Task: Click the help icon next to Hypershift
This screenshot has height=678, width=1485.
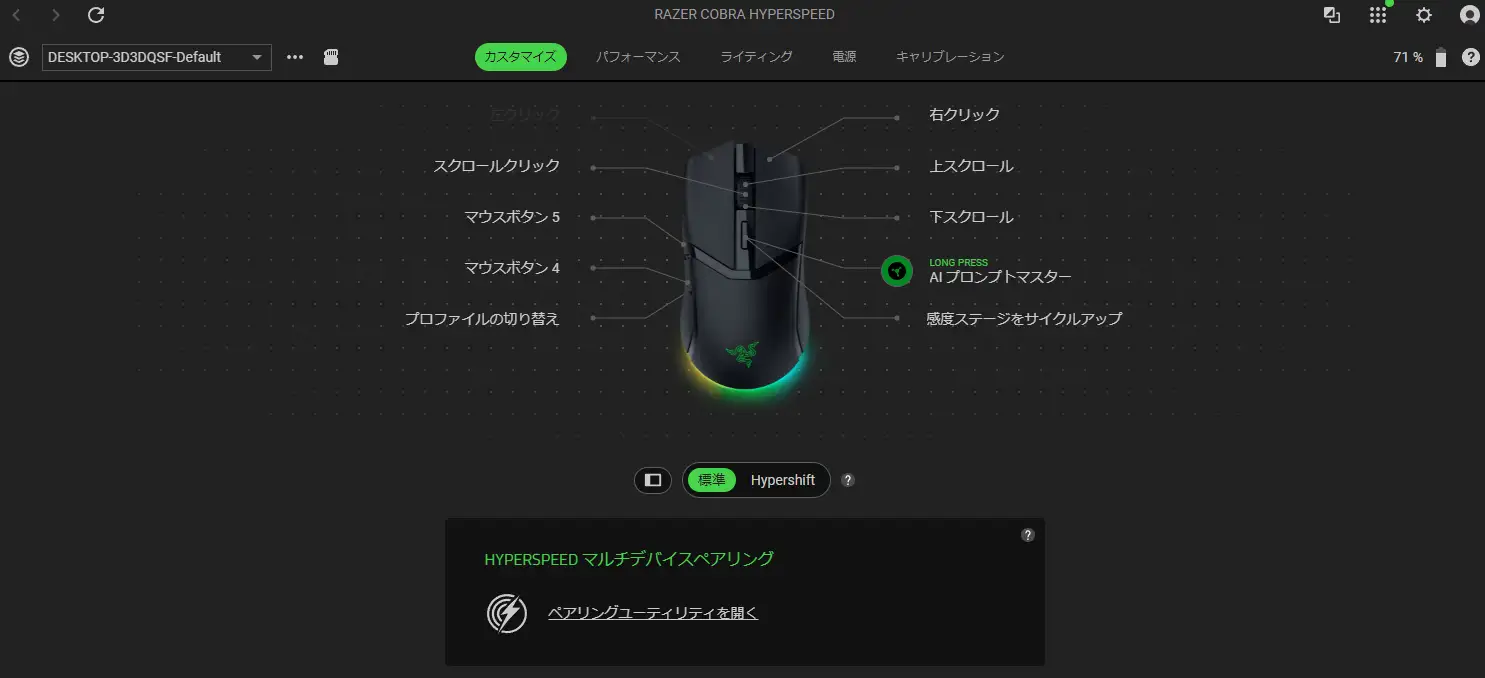Action: click(848, 480)
